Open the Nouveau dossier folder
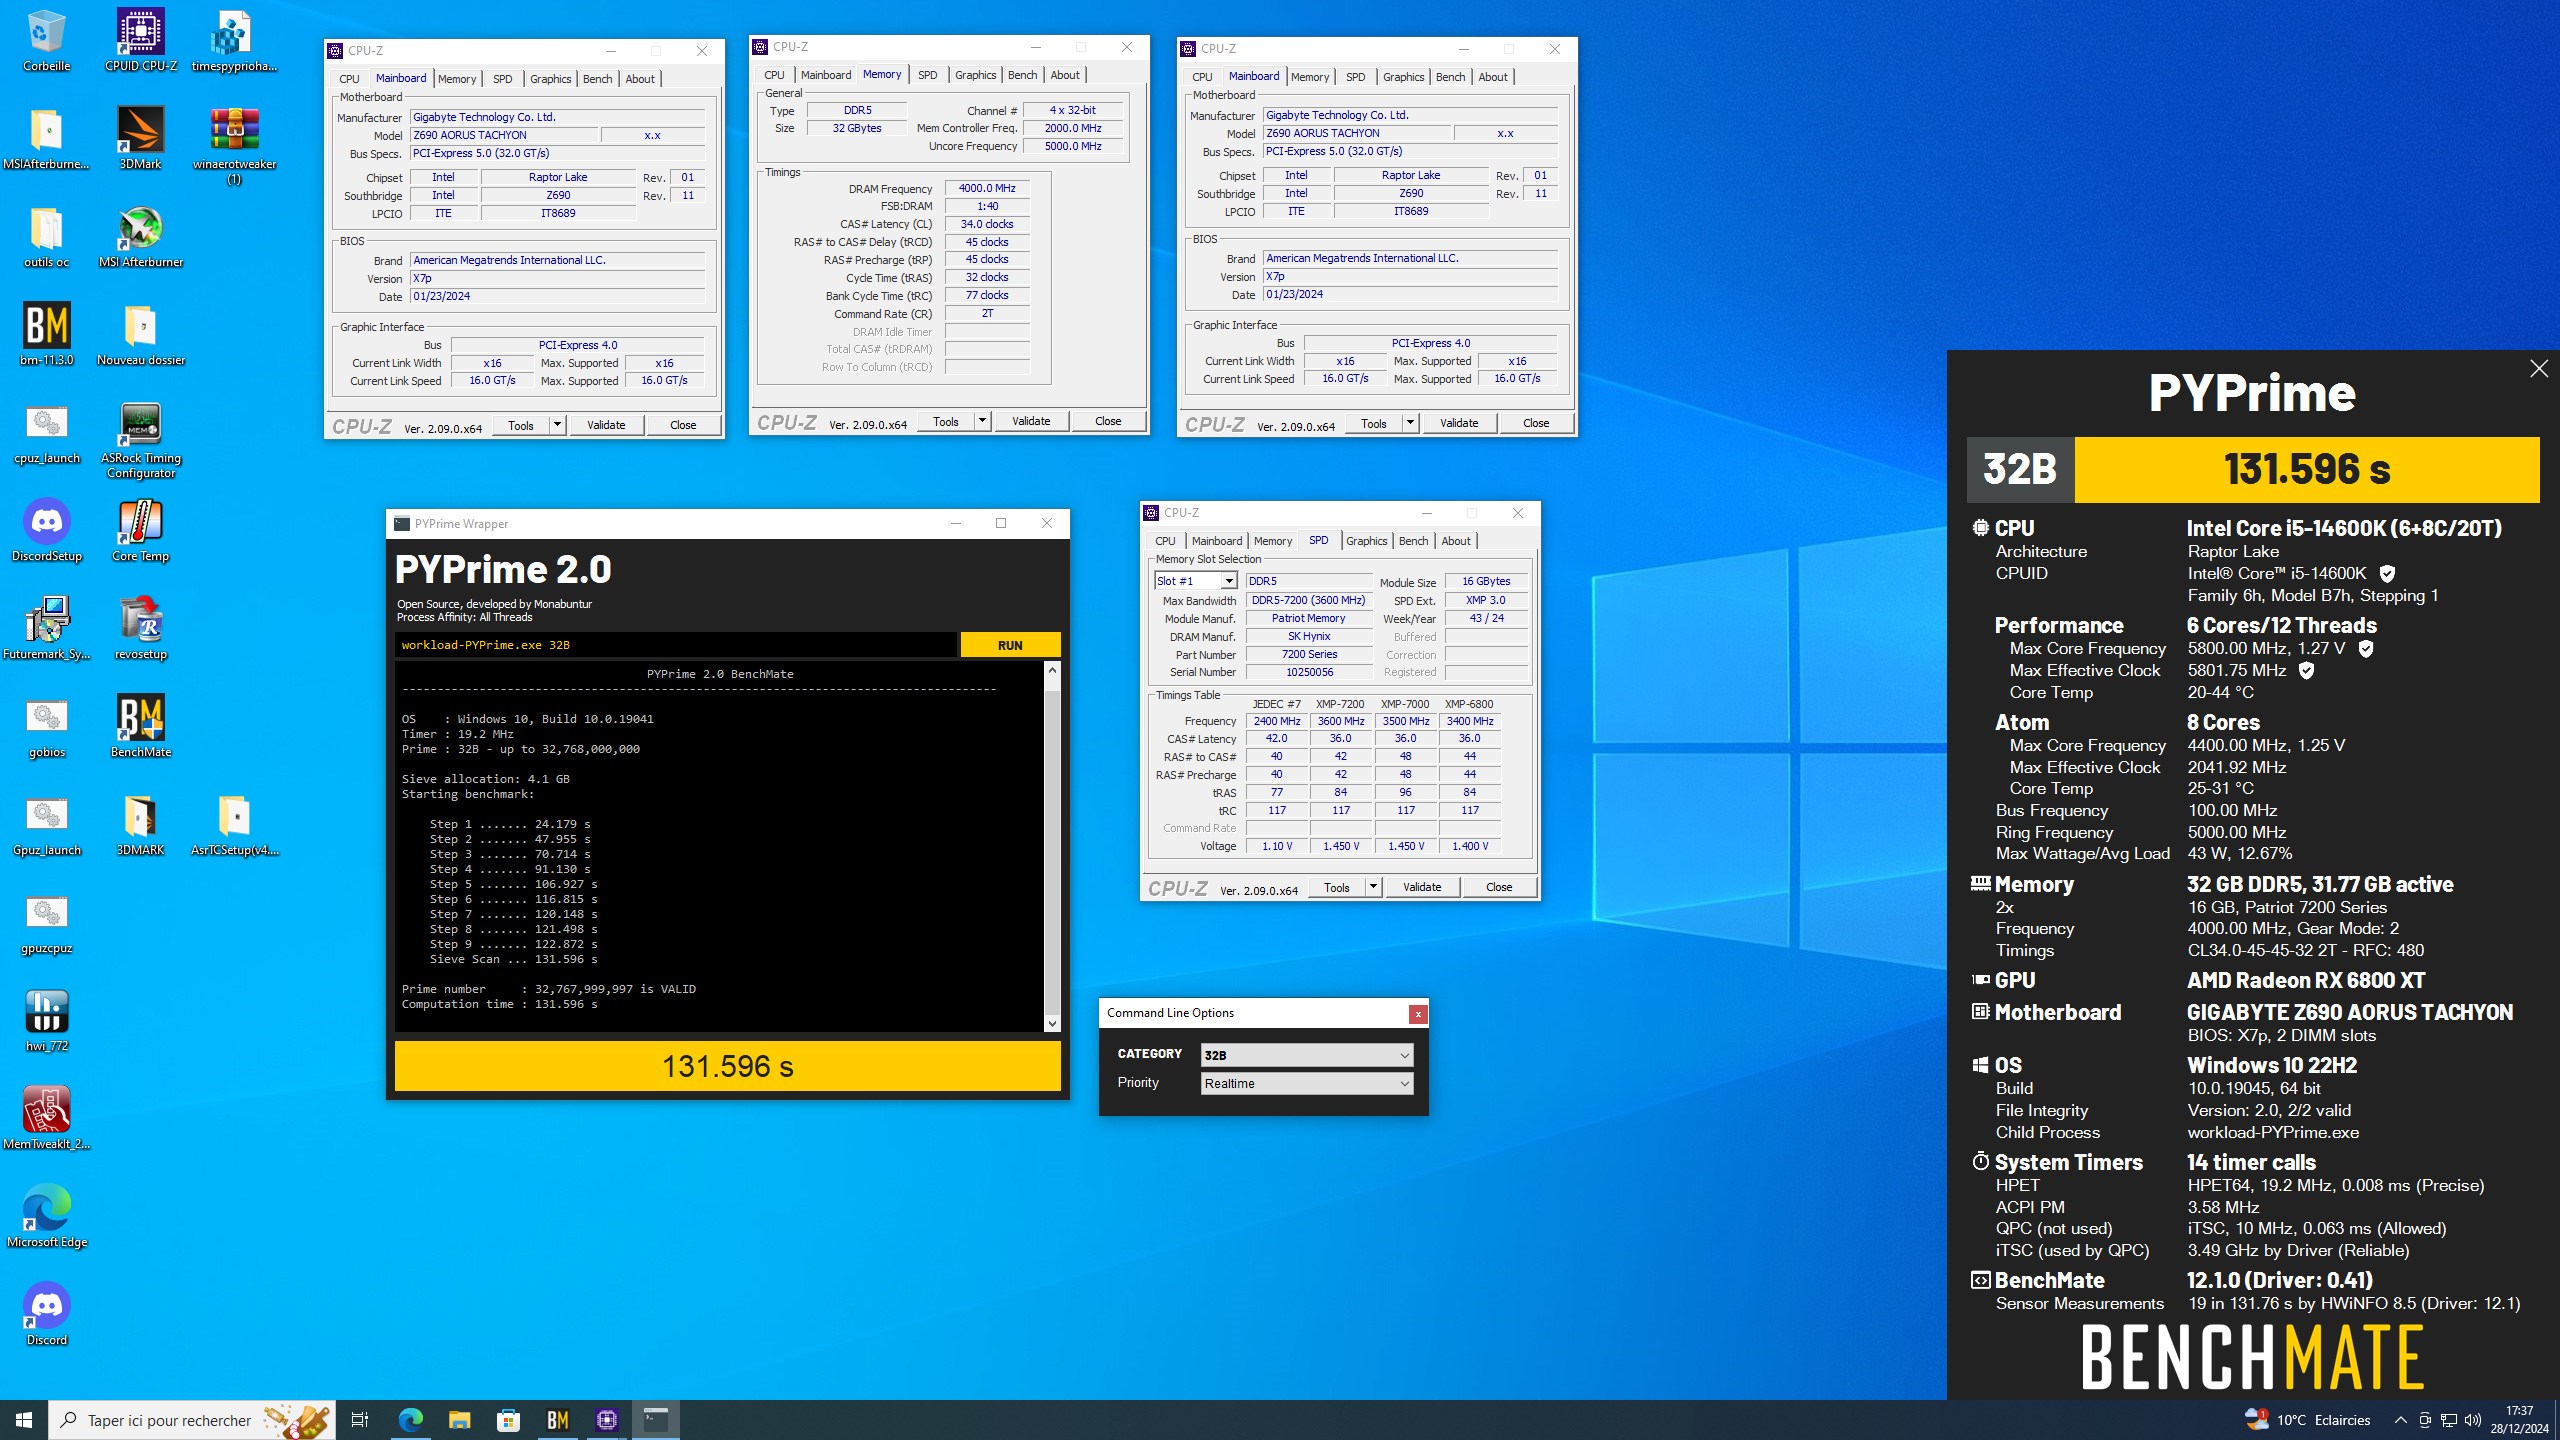Screen dimensions: 2560x1440 [140, 334]
